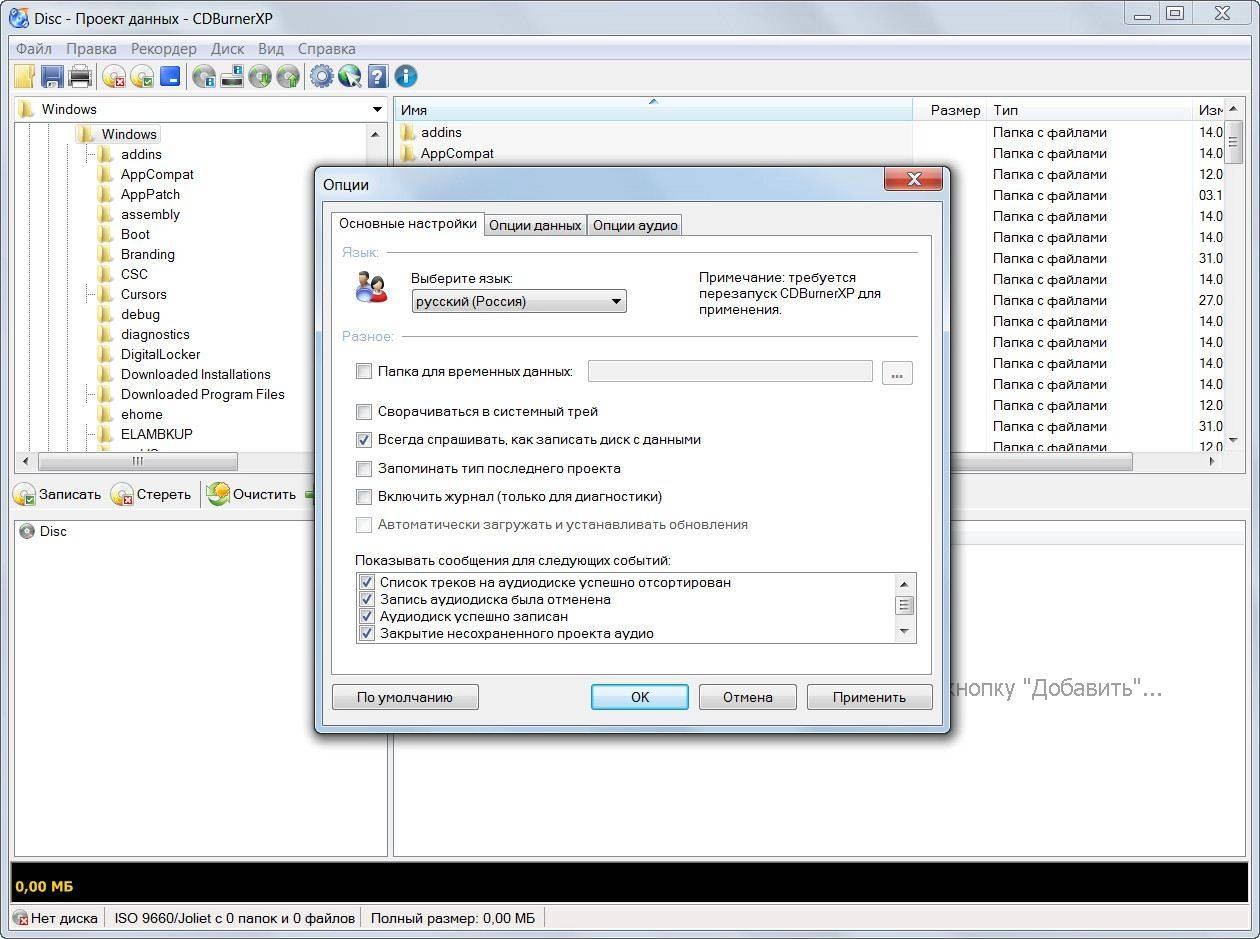Uncheck 'Закрытие несохраненного проекта аудио'
Screen dimensions: 1260x939
(x=367, y=633)
